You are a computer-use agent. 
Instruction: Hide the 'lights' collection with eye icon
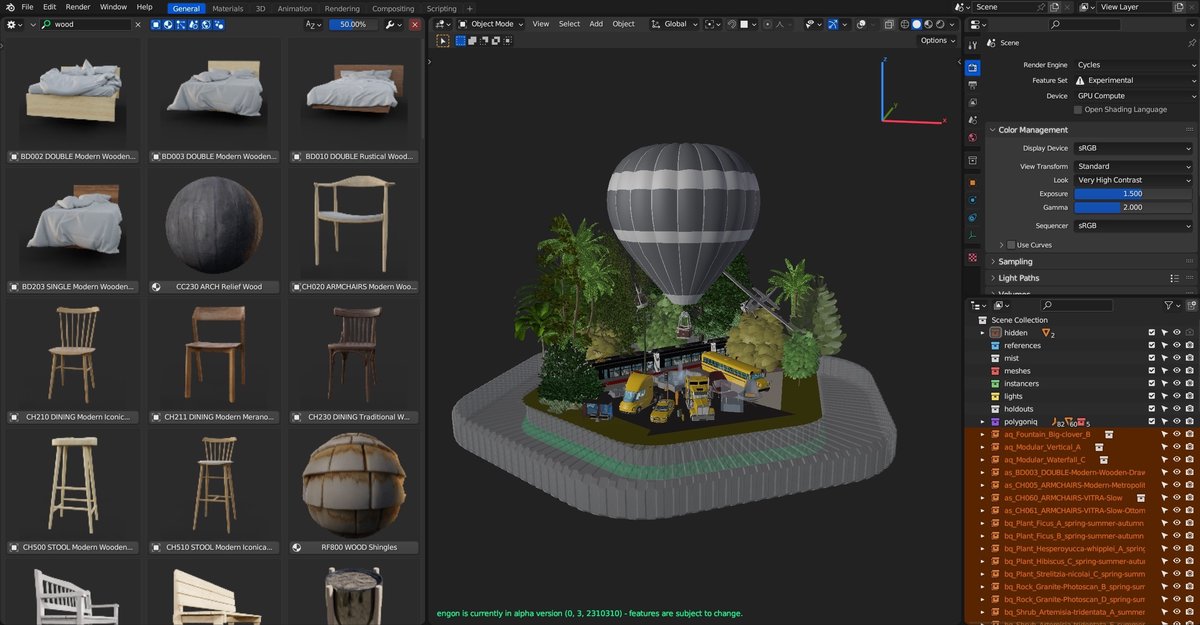pos(1177,396)
